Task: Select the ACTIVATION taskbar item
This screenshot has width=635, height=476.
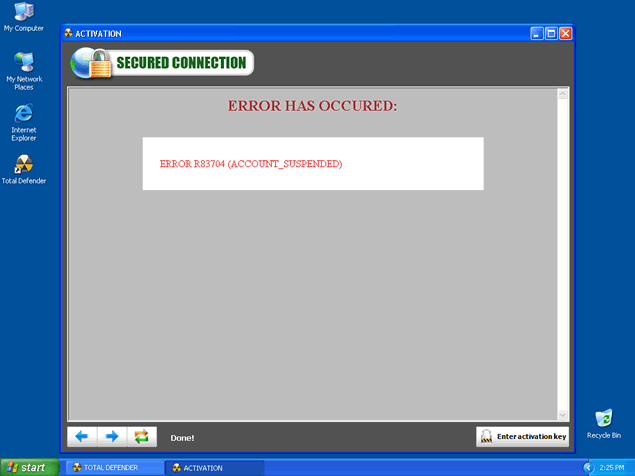Action: pyautogui.click(x=211, y=467)
